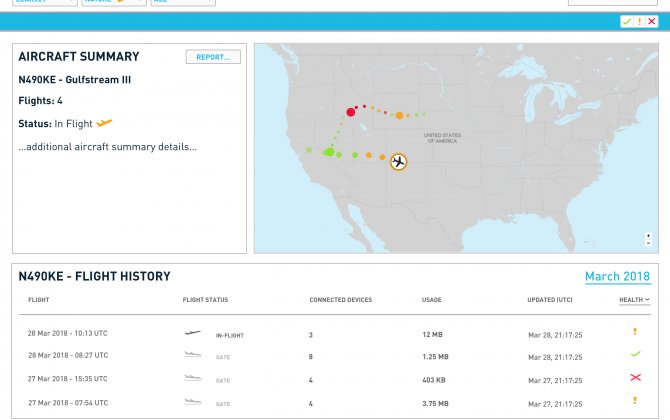
Task: Zoom out on the map with minus button
Action: tap(648, 243)
